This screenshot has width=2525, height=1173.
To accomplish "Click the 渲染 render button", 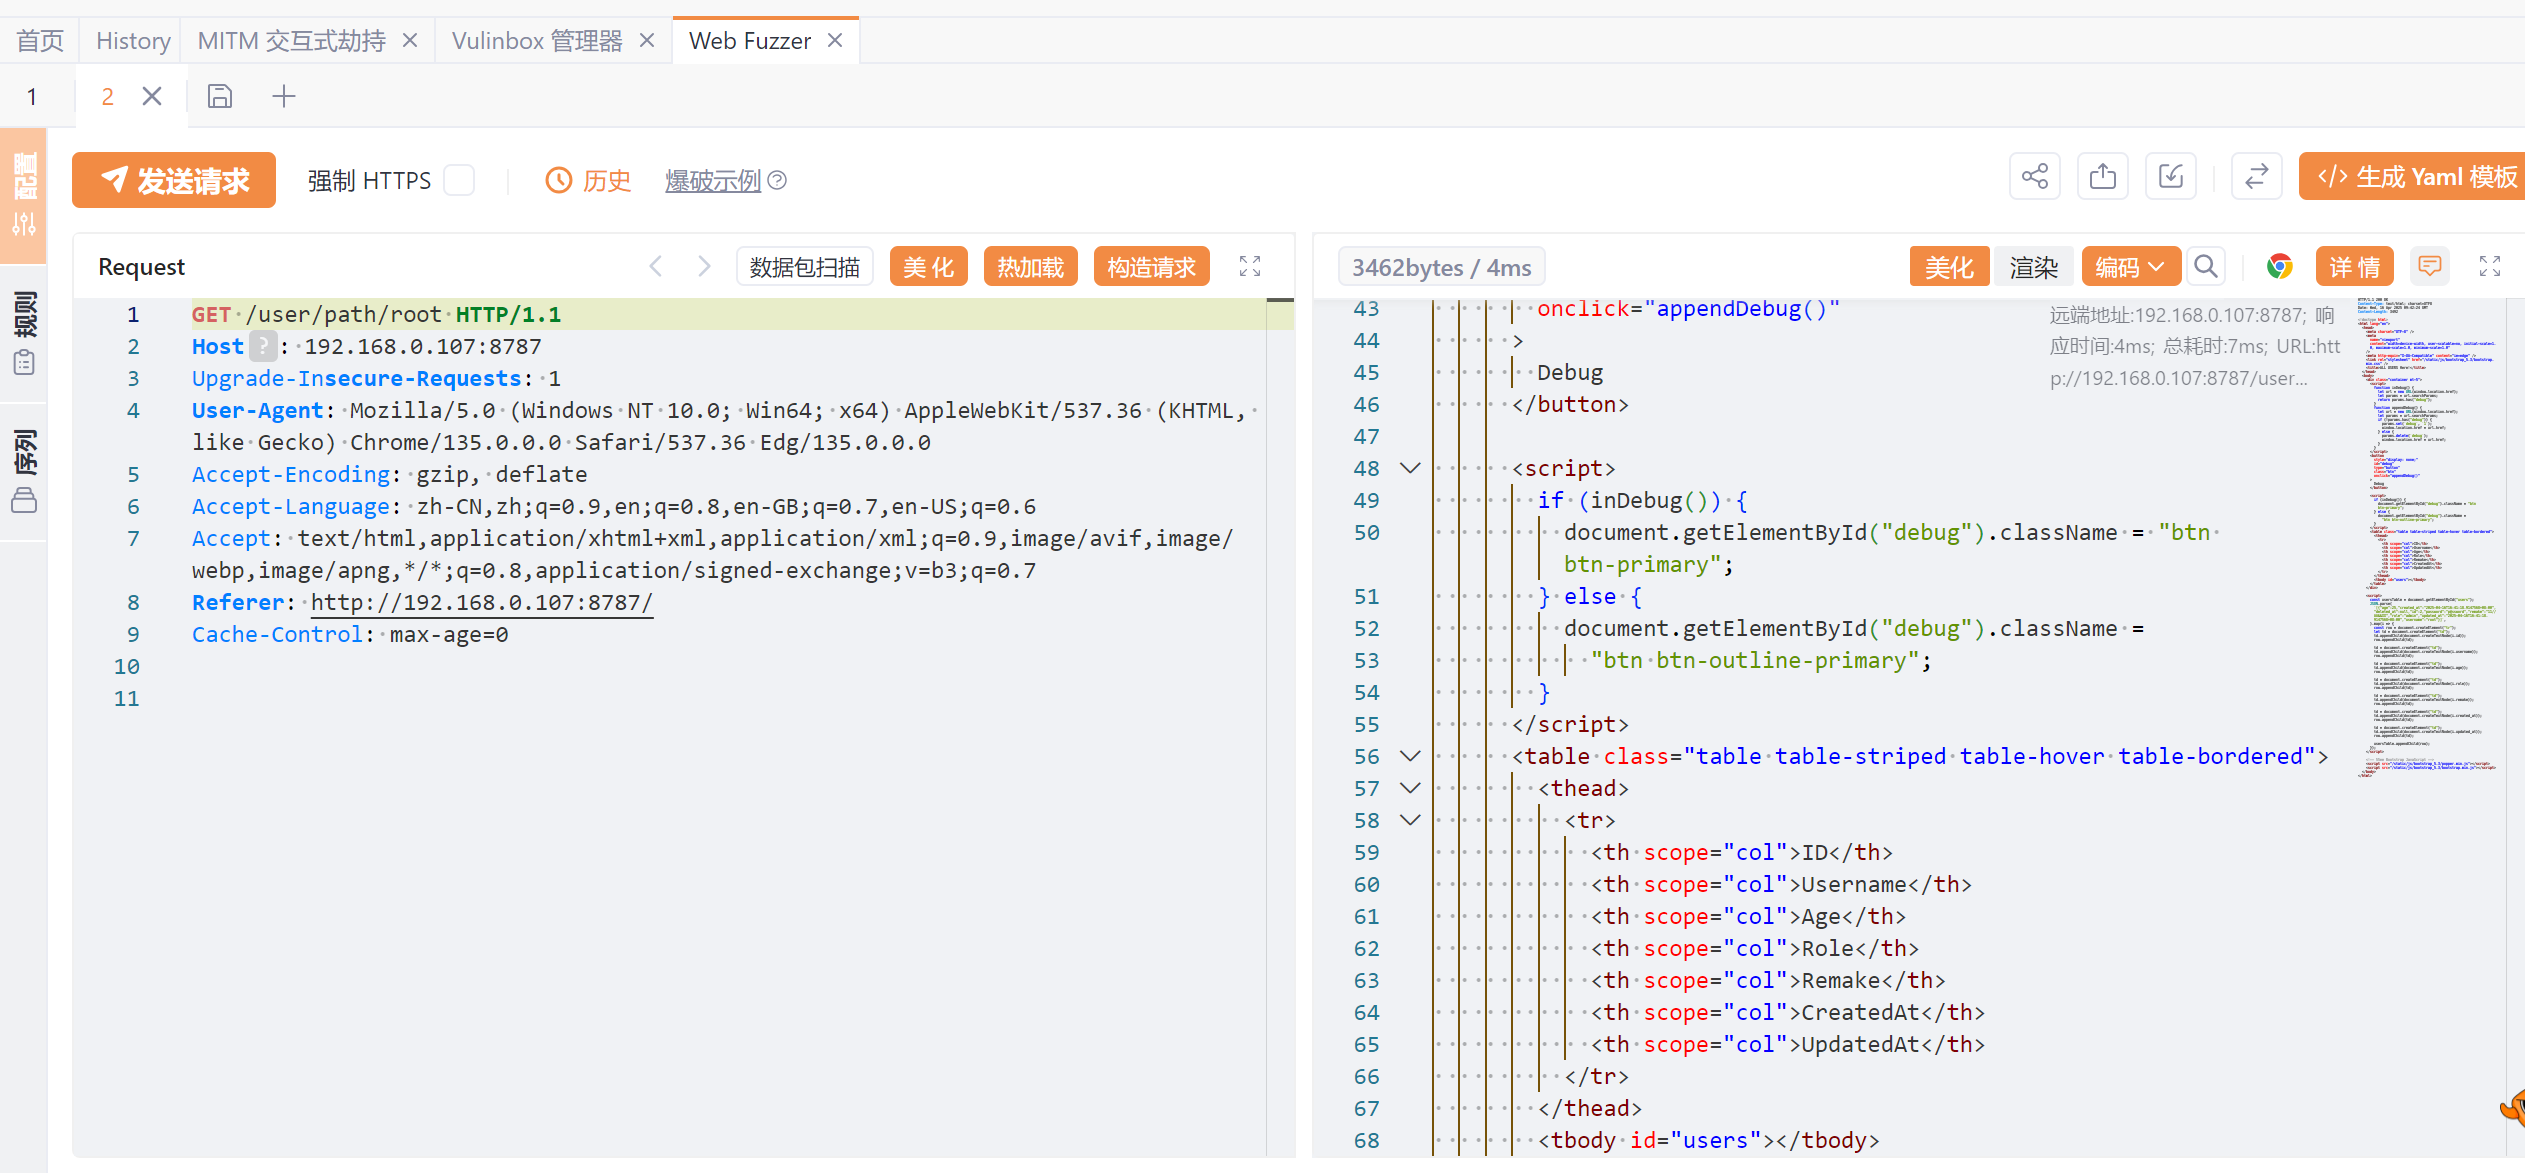I will pyautogui.click(x=2033, y=267).
